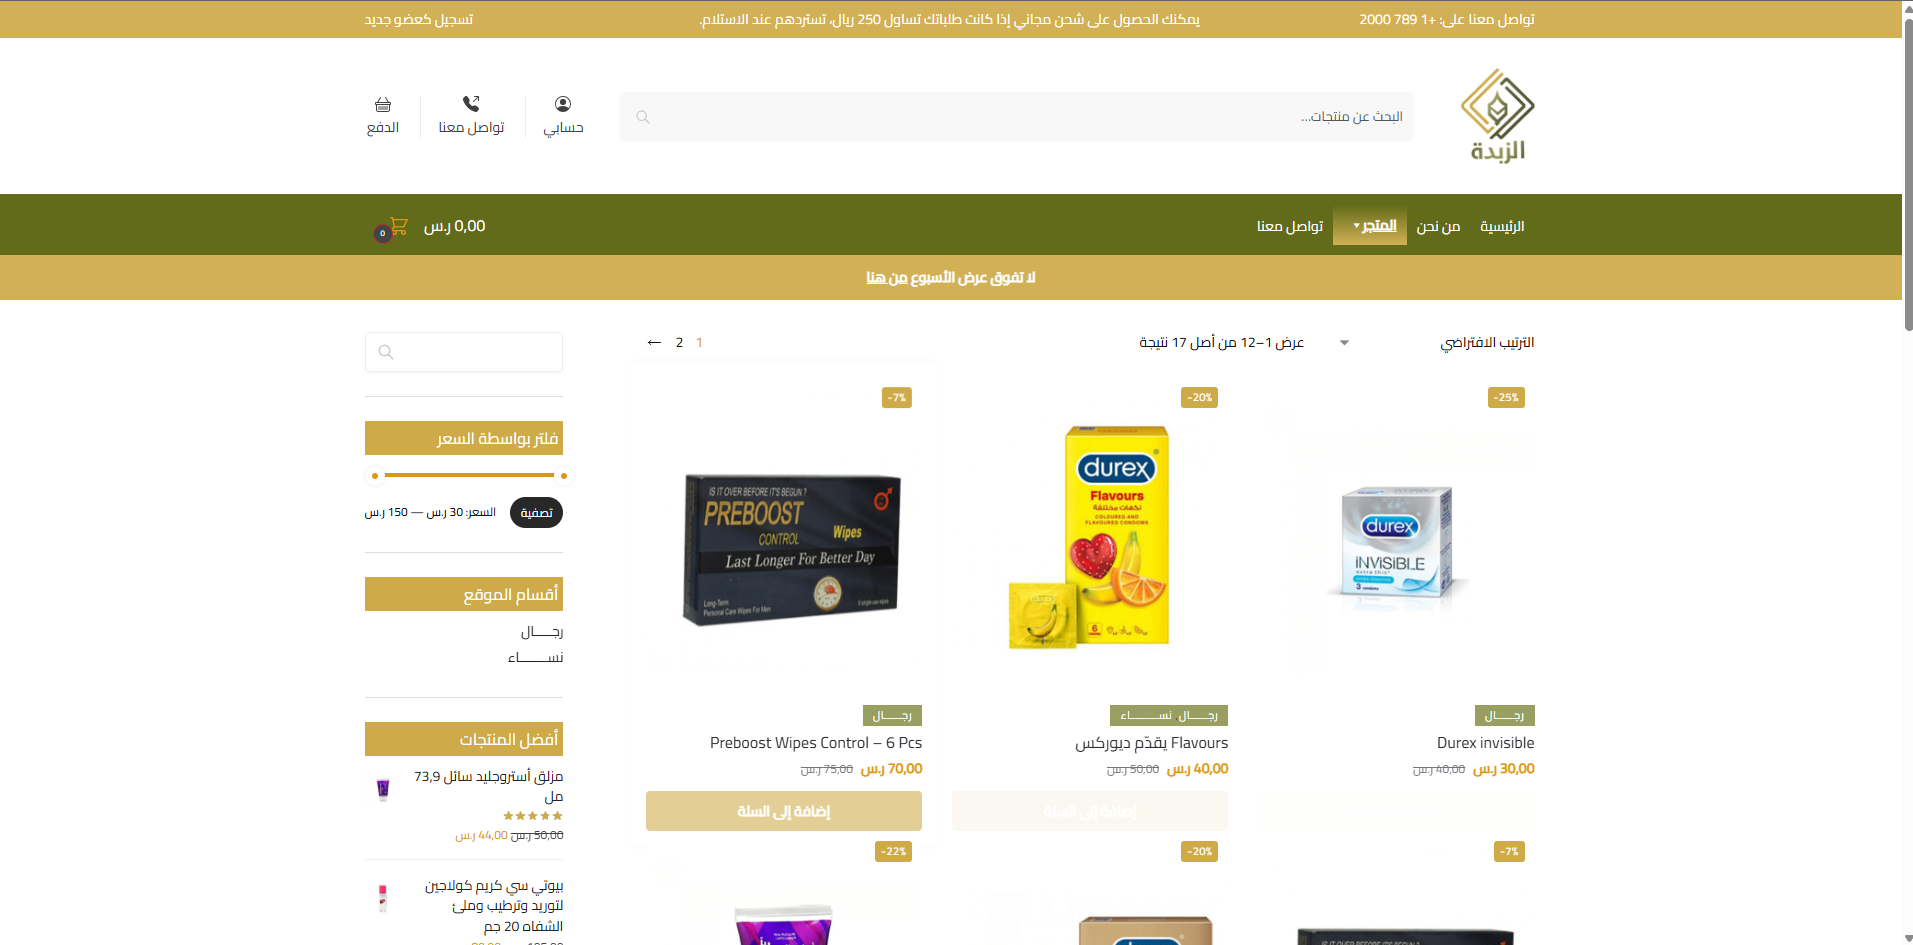Click the shopping cart icon in the green bar
Viewport: 1913px width, 945px height.
coord(398,226)
